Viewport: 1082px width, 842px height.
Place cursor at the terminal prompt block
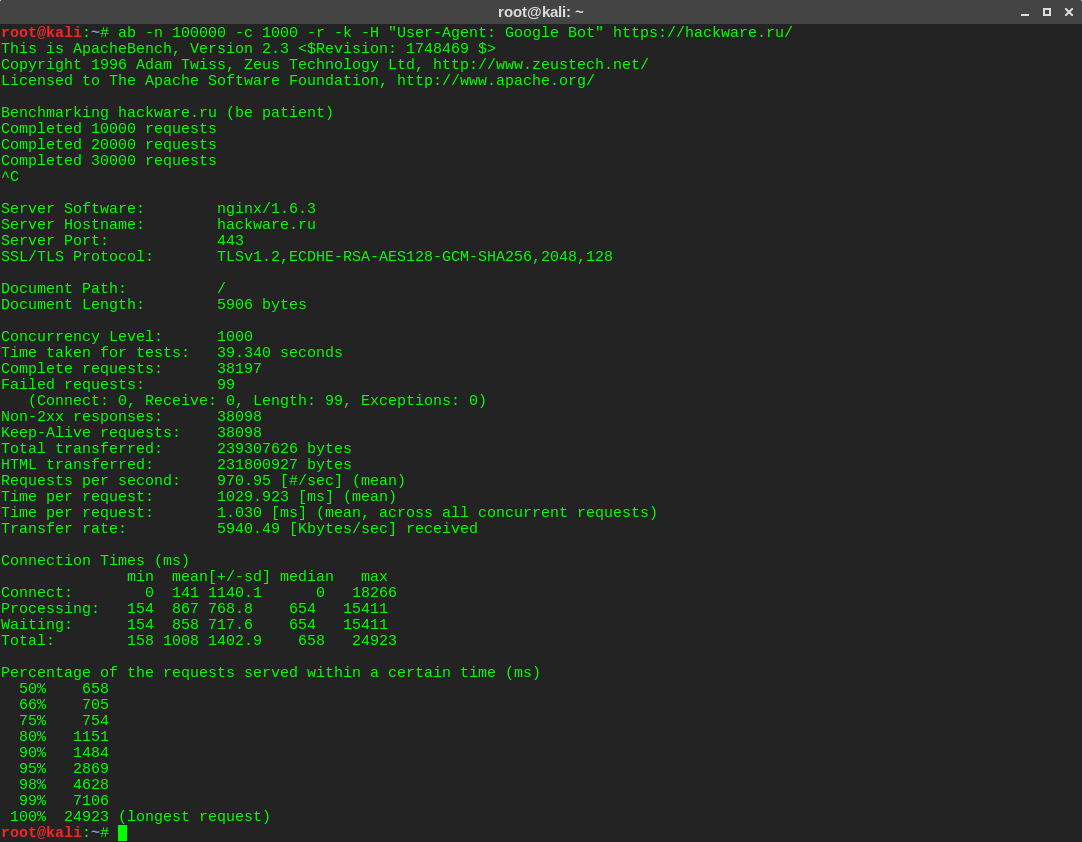122,831
